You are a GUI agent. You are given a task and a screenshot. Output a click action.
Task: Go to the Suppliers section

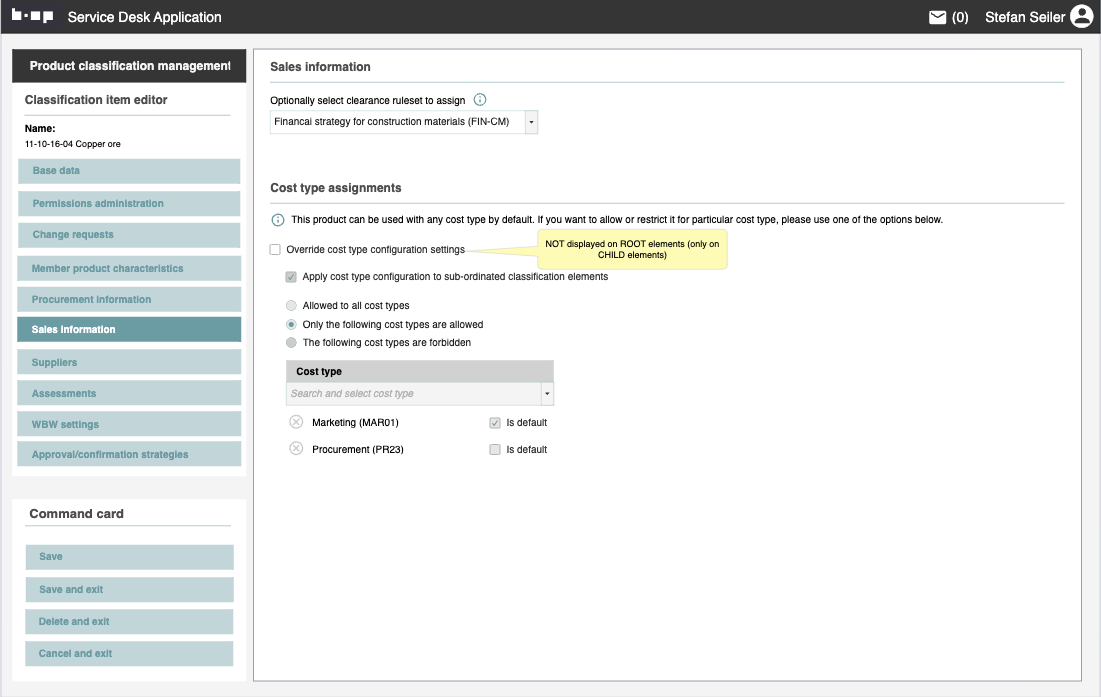point(129,362)
